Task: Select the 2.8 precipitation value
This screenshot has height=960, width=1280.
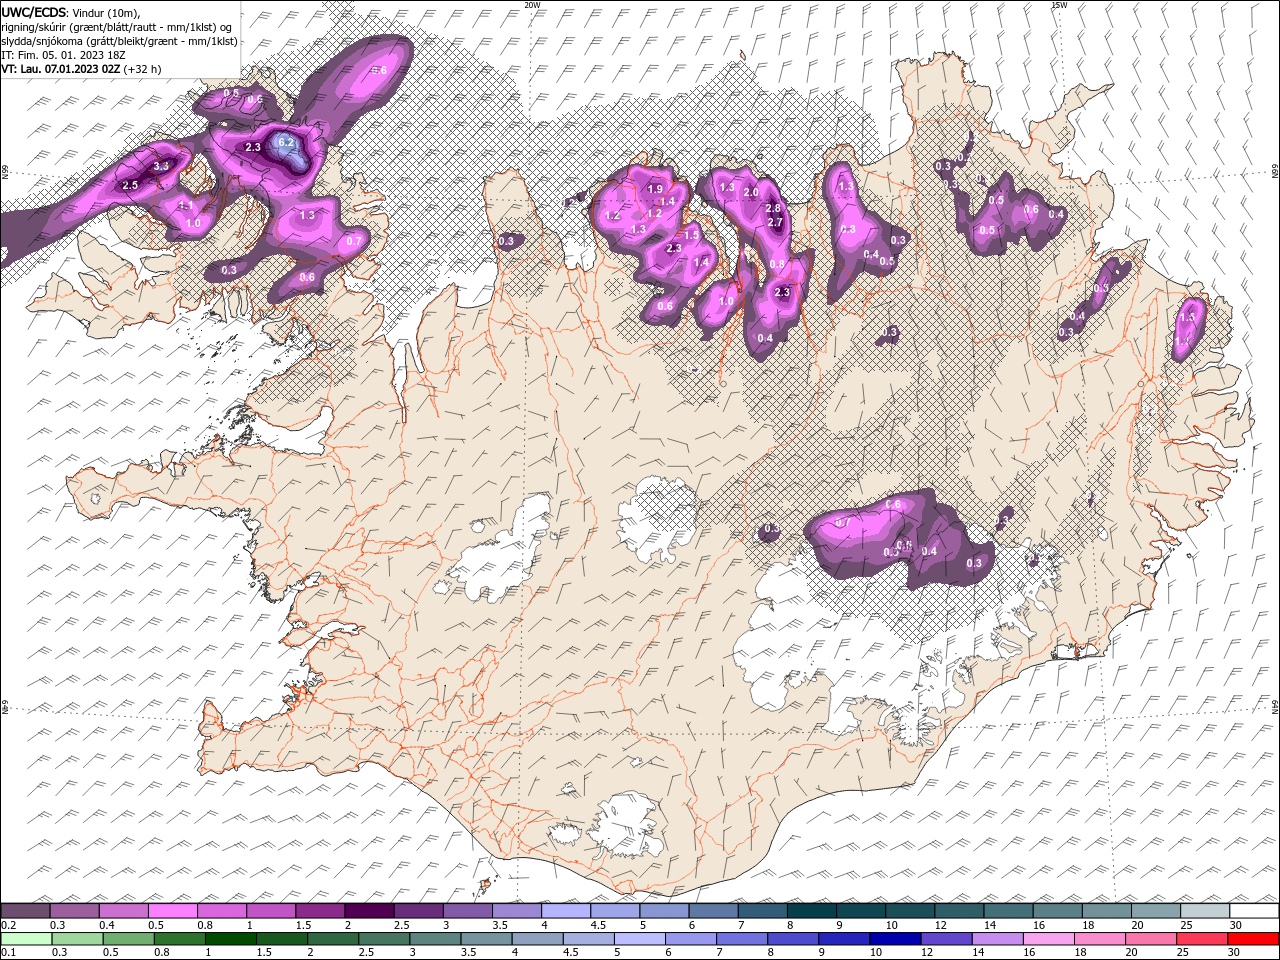Action: pos(772,208)
